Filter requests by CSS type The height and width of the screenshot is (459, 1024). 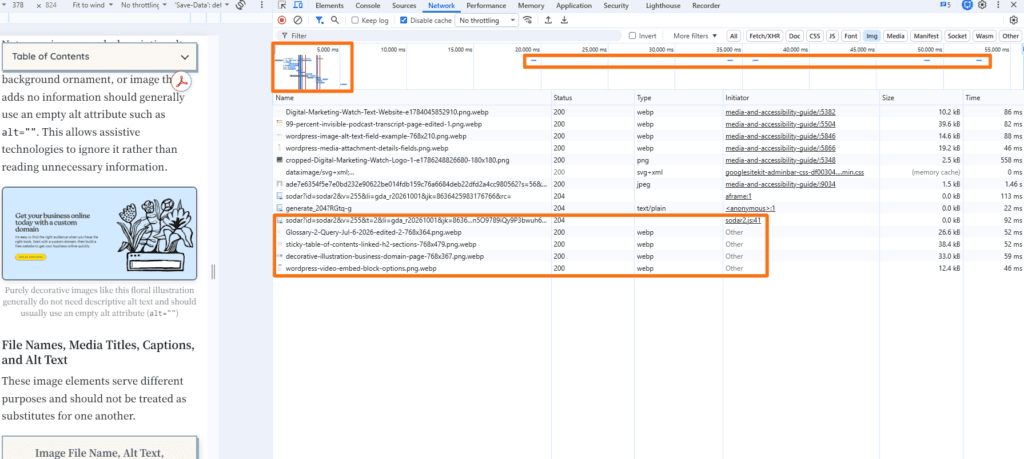(814, 36)
